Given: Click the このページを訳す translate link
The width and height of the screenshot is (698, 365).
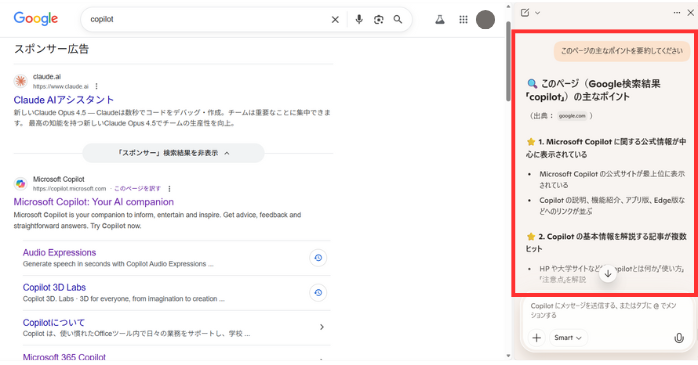Looking at the screenshot, I should coord(138,189).
